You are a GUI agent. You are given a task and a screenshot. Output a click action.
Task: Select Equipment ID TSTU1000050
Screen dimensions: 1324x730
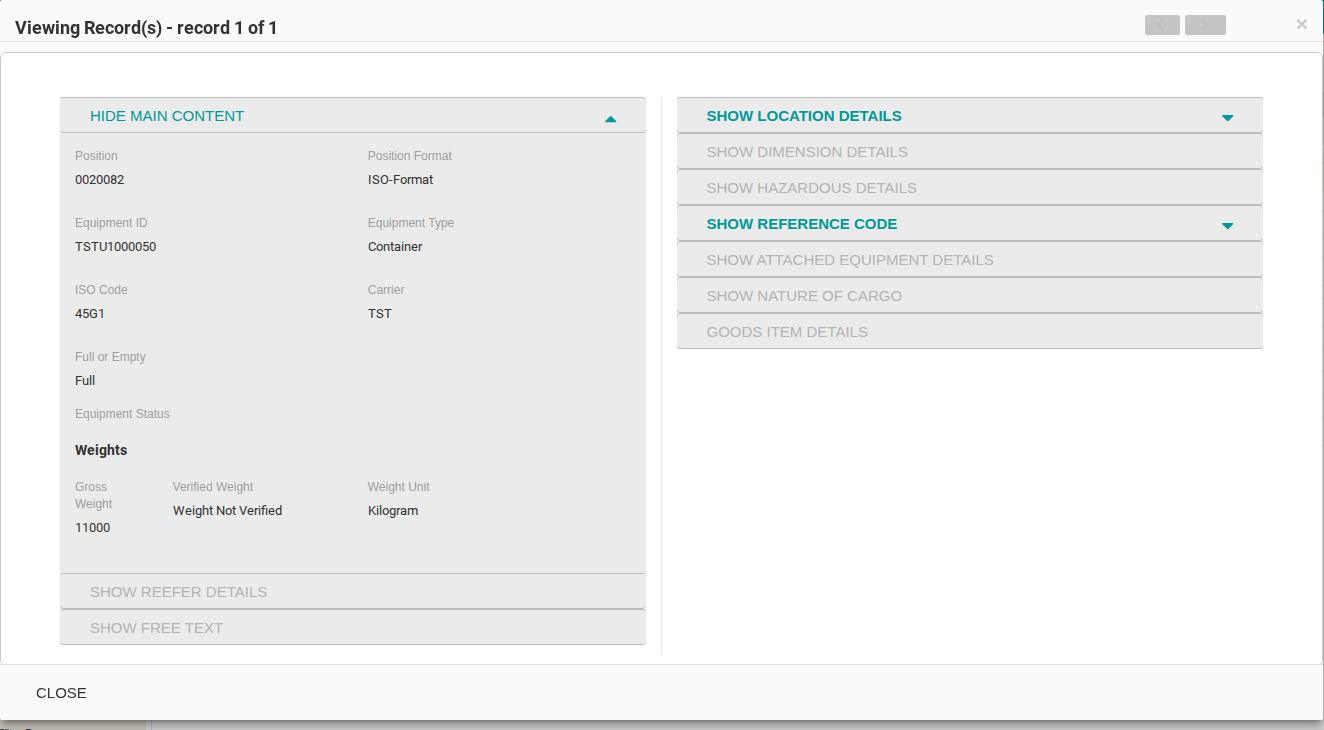(116, 247)
